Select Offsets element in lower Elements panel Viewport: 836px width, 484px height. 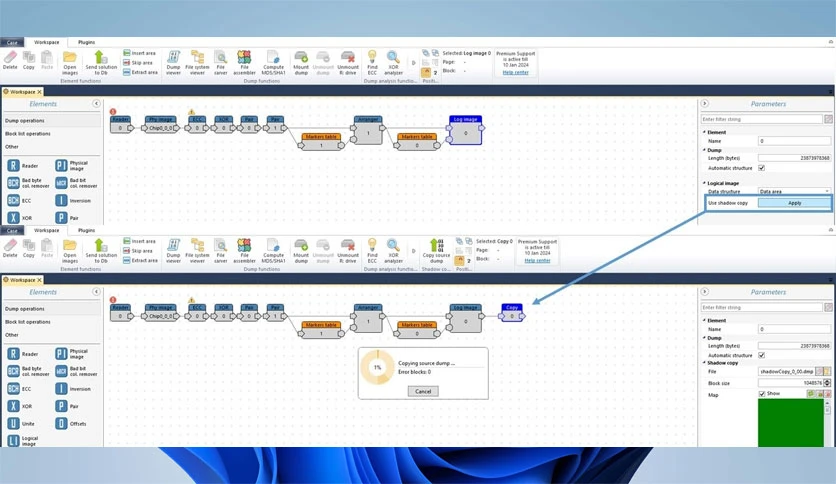[70, 424]
